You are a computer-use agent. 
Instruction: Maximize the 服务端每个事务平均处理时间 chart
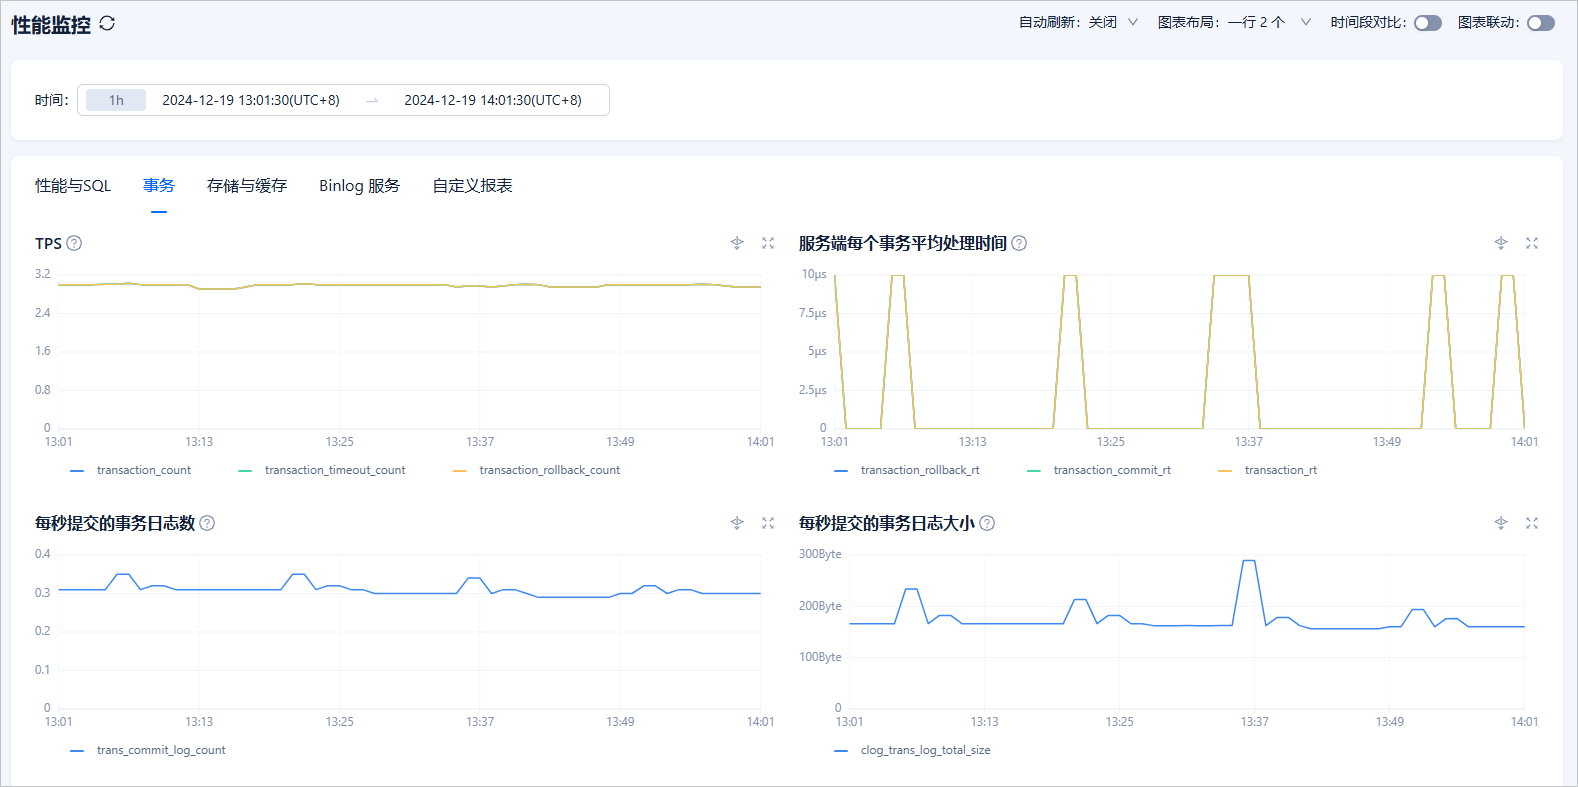(x=1532, y=243)
